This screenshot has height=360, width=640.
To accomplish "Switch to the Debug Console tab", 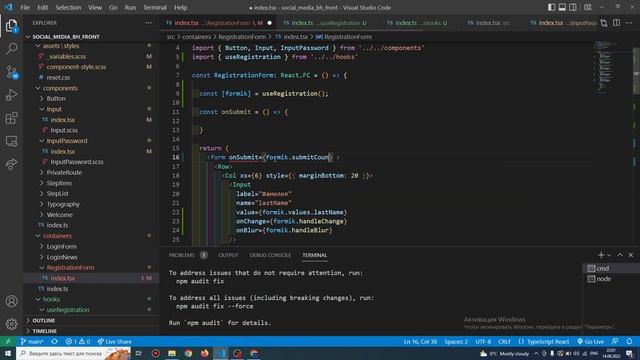I will click(x=270, y=255).
